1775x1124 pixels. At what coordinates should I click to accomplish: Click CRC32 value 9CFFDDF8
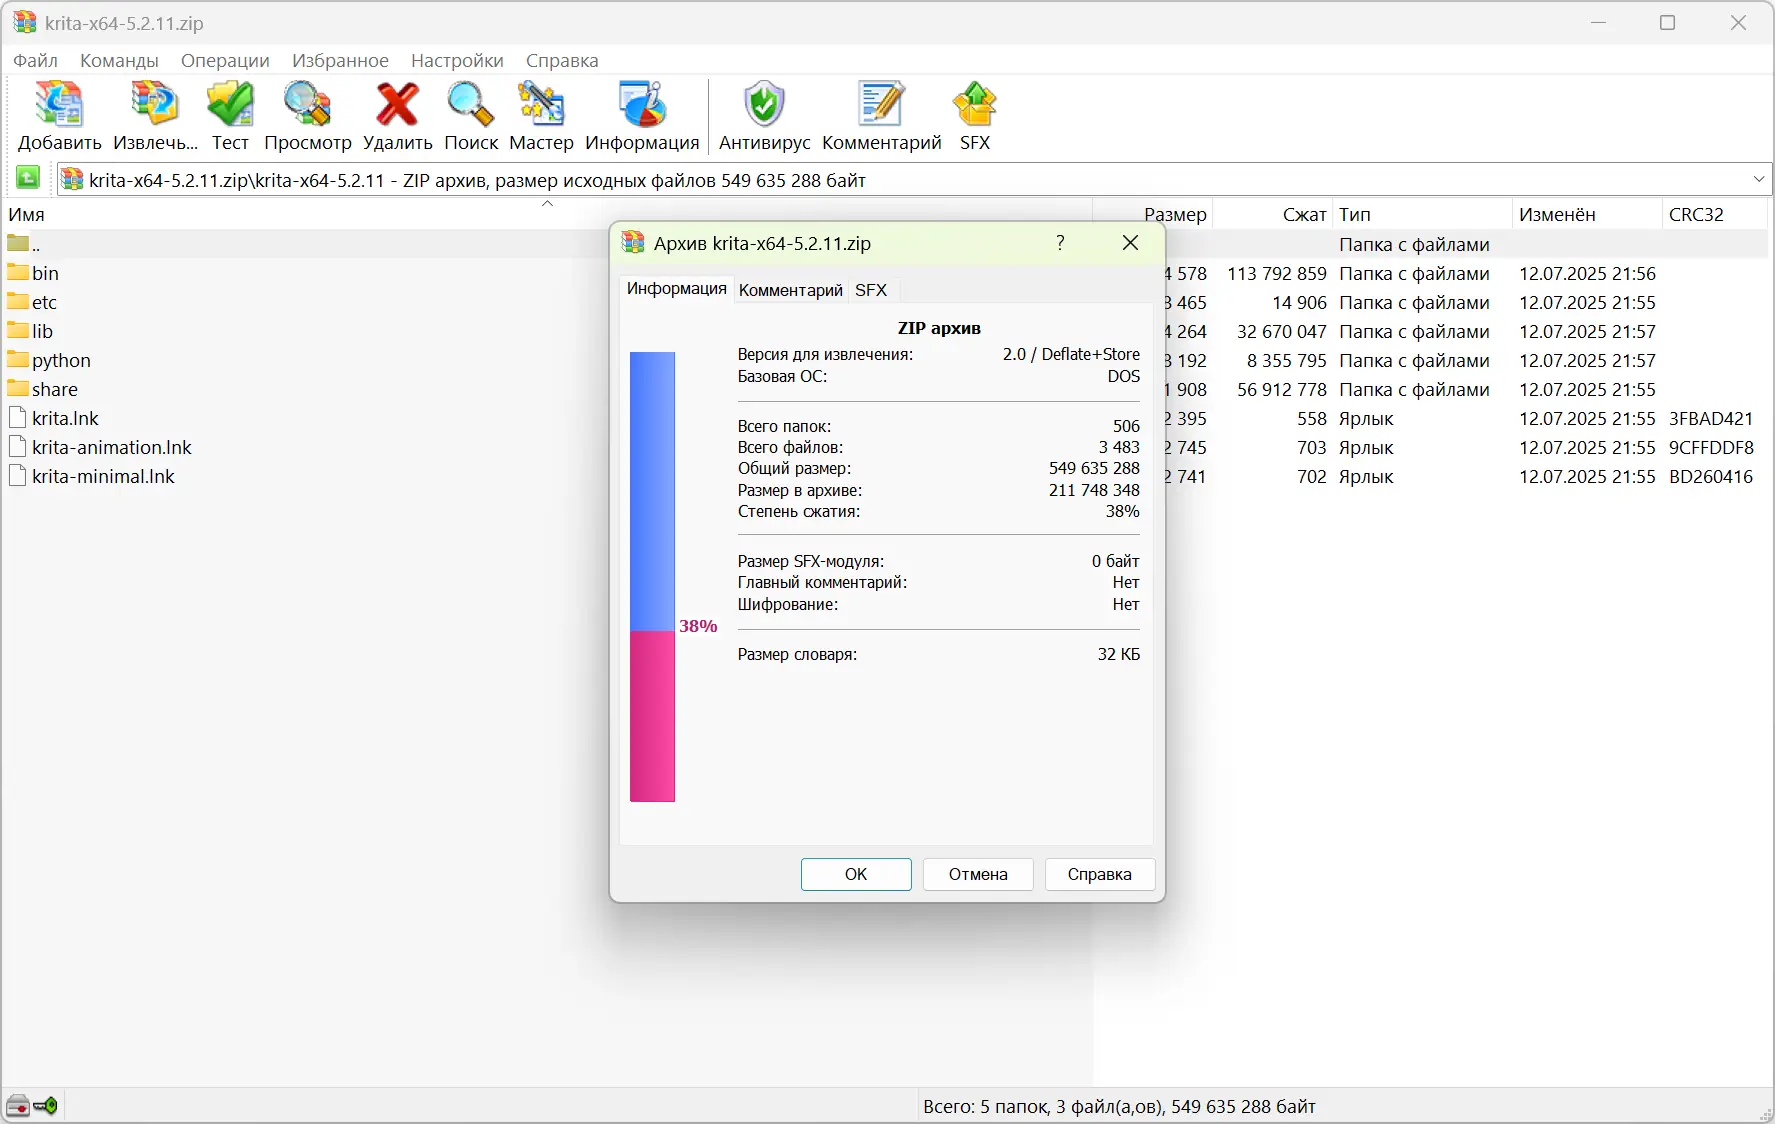pos(1711,447)
